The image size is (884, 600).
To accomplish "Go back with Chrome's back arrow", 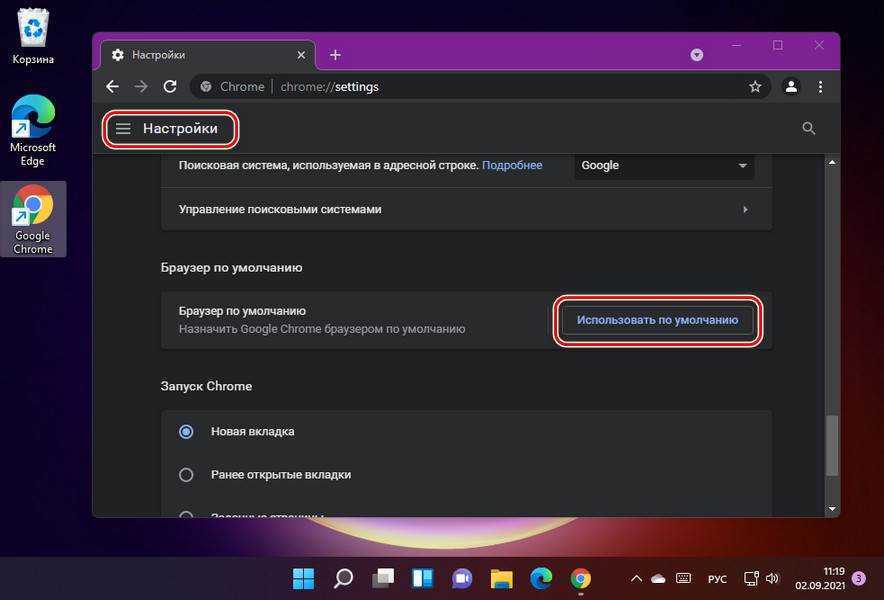I will pyautogui.click(x=113, y=87).
